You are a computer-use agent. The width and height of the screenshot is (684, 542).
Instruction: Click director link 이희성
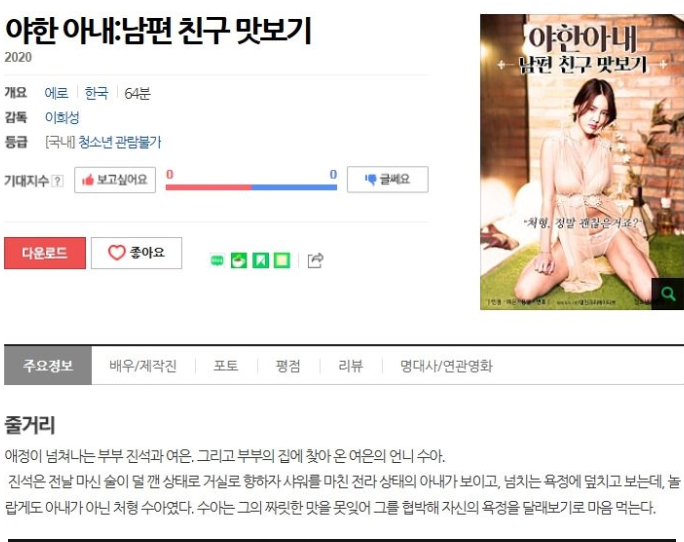[62, 117]
